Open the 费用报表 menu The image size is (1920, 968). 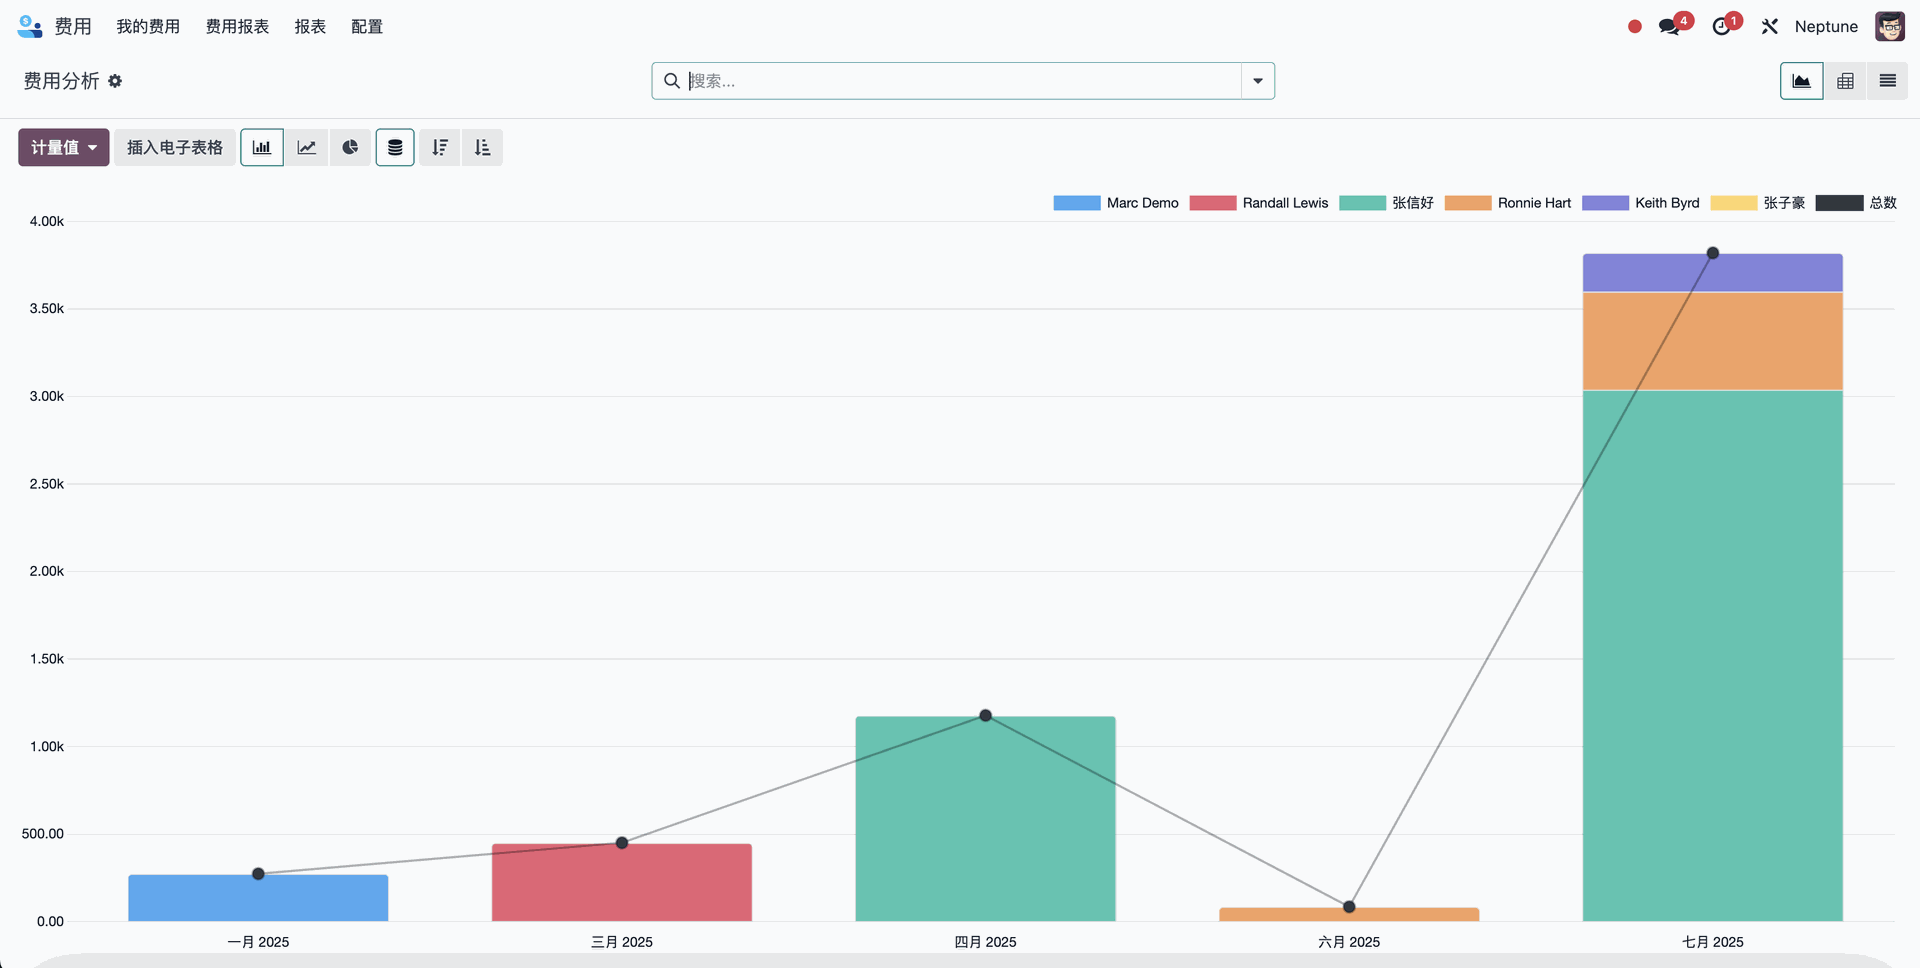pyautogui.click(x=237, y=27)
